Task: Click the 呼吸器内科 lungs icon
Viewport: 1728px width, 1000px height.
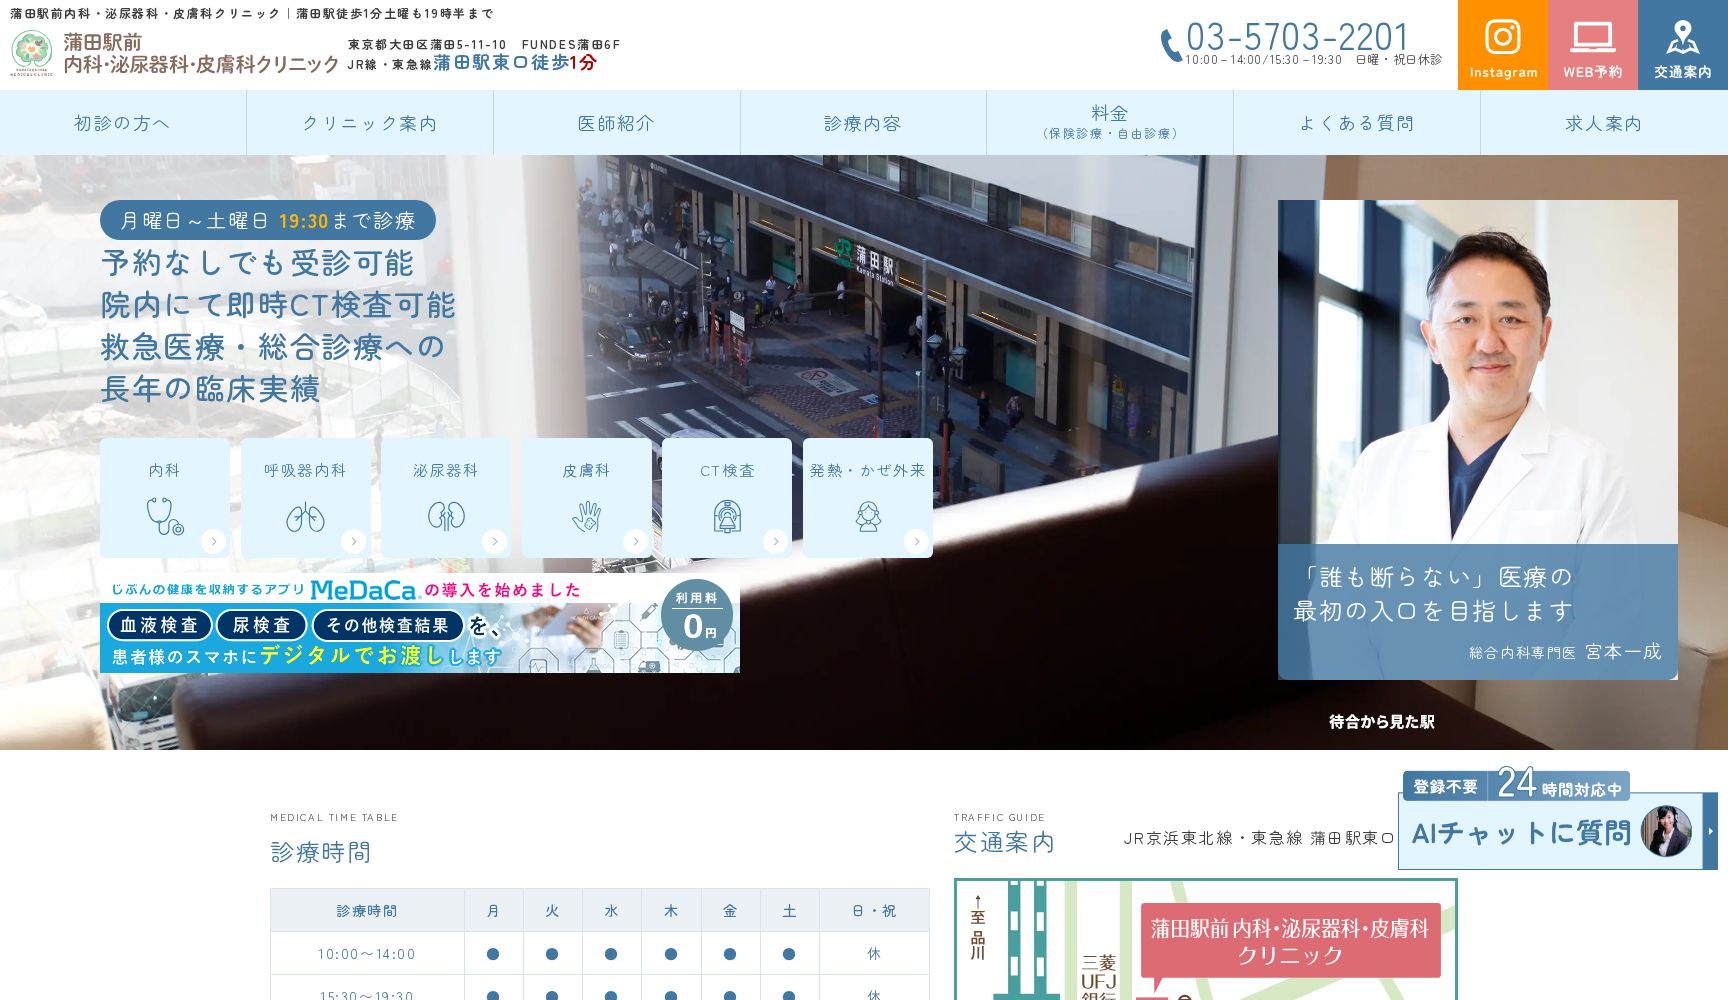Action: pyautogui.click(x=306, y=515)
